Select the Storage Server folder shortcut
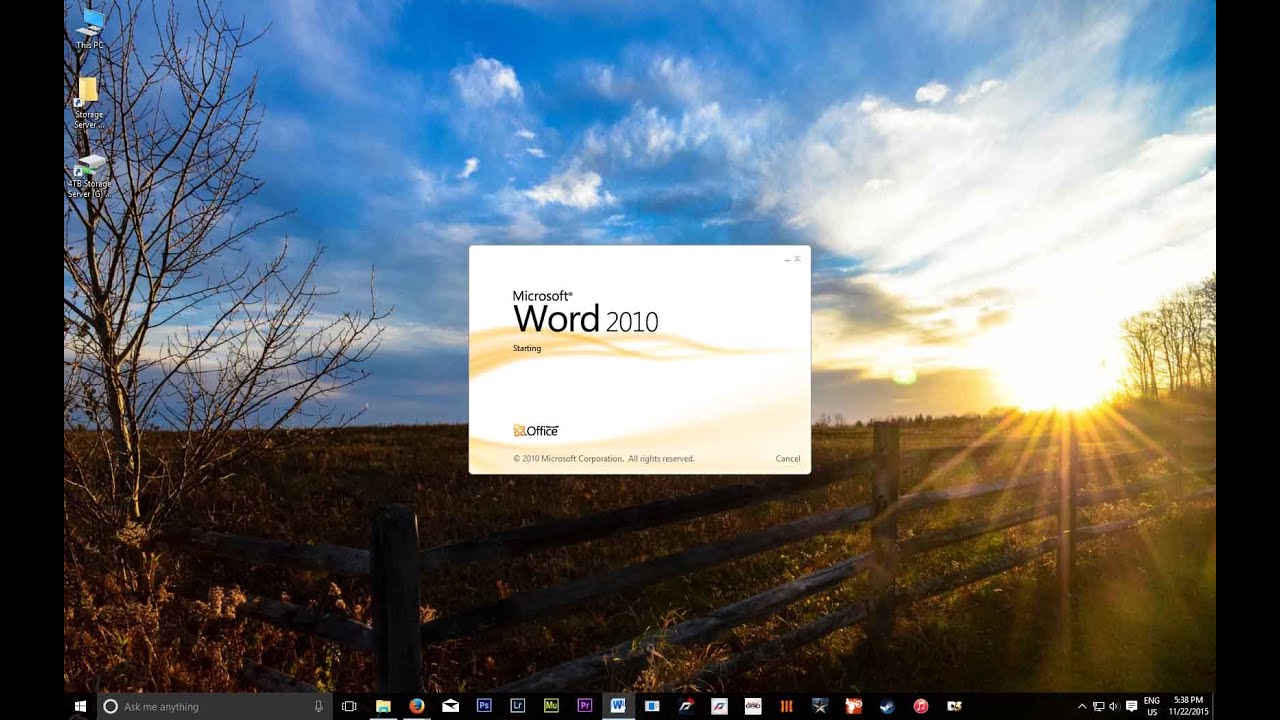Viewport: 1280px width, 720px height. click(x=88, y=102)
